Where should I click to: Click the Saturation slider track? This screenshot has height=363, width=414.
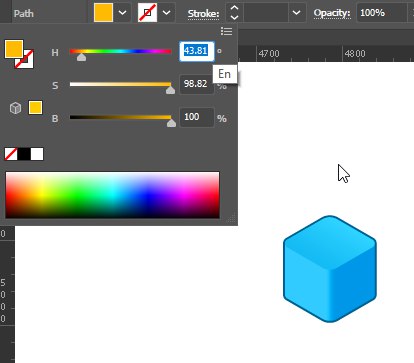pos(120,84)
